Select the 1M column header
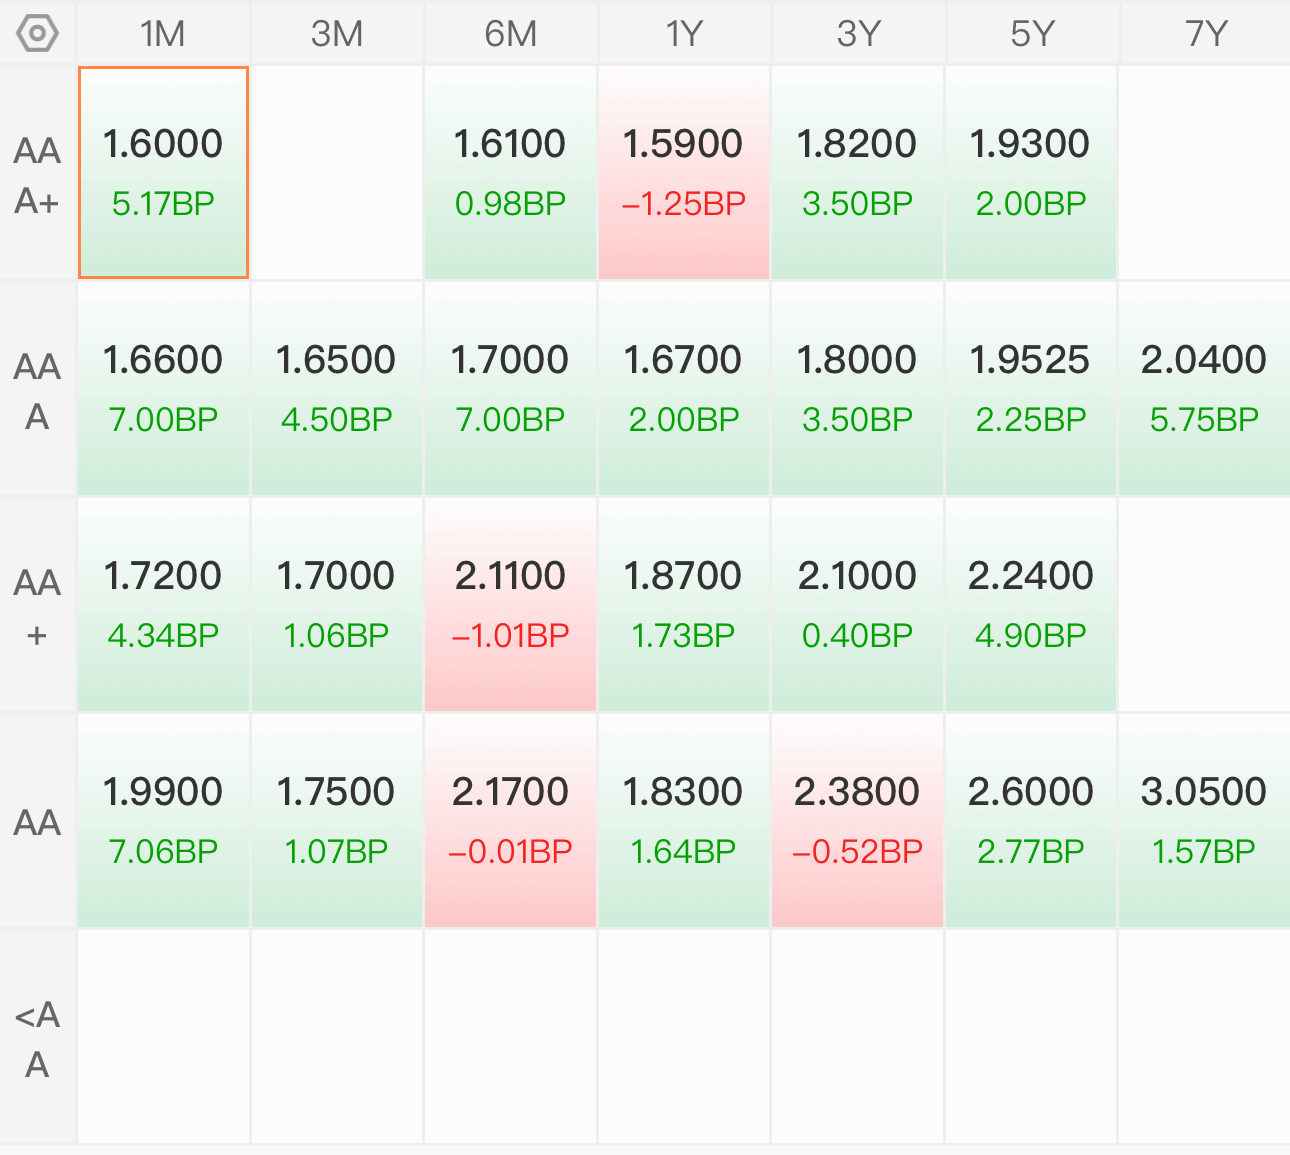Viewport: 1290px width, 1155px height. click(x=163, y=34)
